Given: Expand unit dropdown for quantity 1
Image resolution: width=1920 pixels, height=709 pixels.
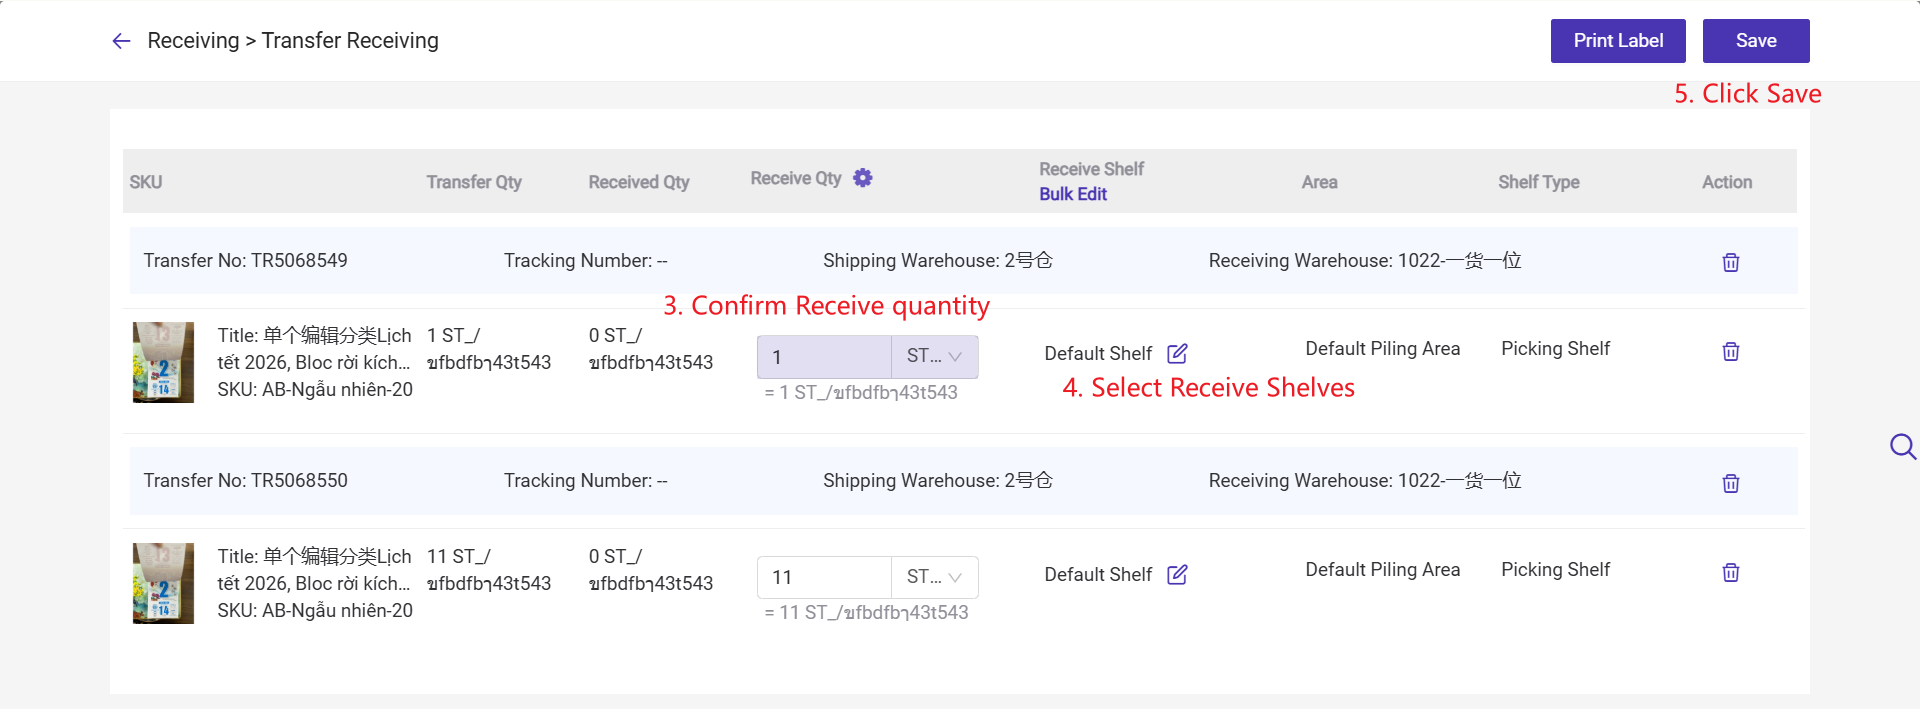Looking at the screenshot, I should coord(934,357).
